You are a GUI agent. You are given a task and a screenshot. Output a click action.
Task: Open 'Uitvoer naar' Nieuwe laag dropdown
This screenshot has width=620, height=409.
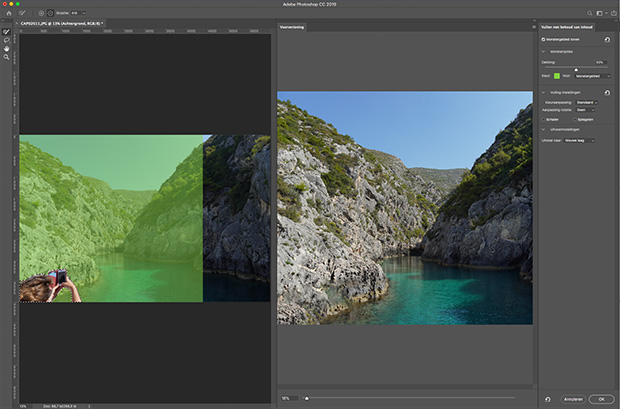pos(579,140)
